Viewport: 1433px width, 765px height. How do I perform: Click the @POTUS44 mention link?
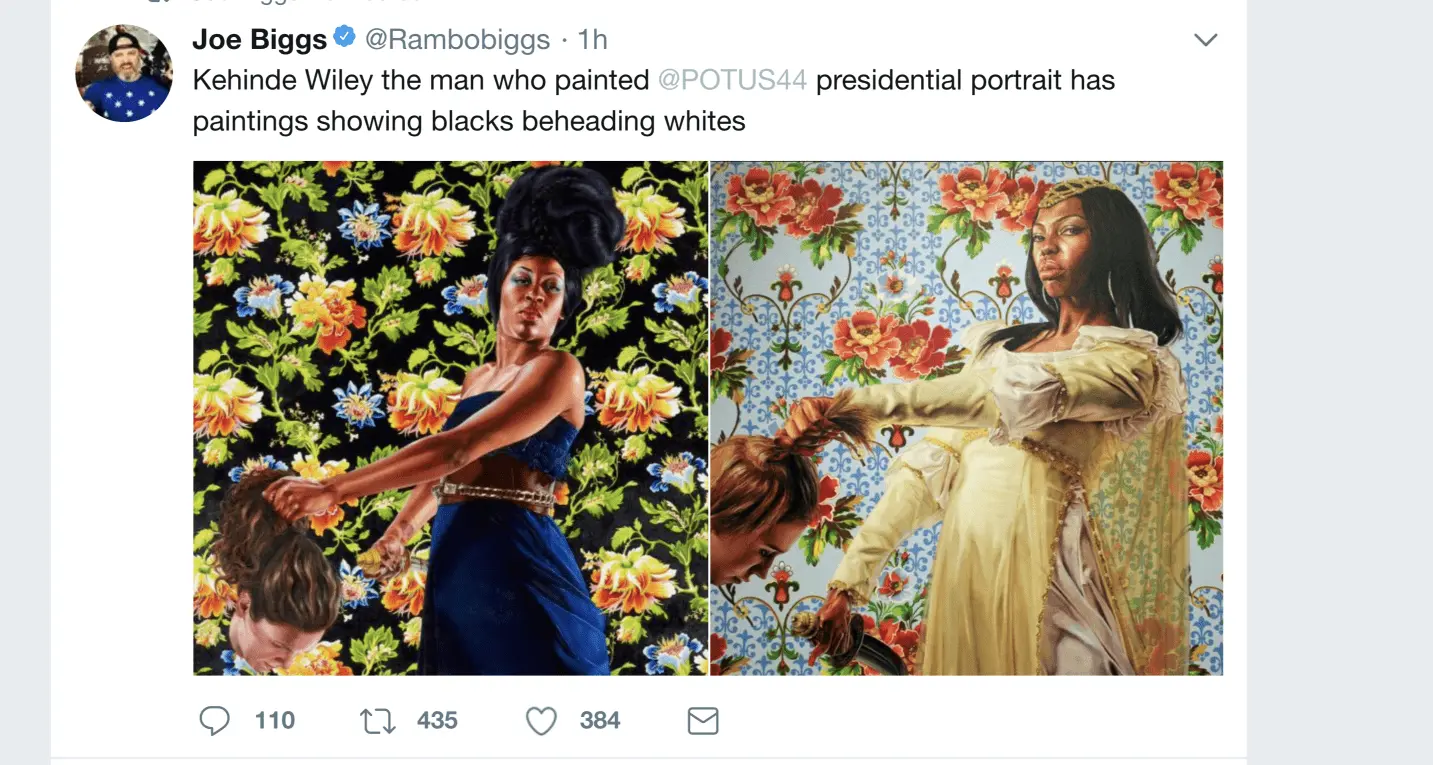tap(732, 80)
